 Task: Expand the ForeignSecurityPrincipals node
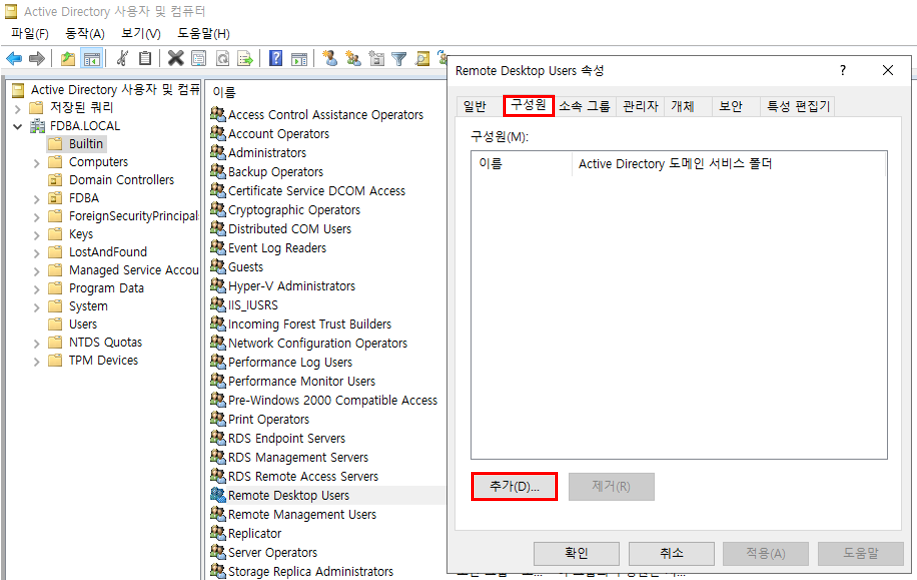click(36, 218)
